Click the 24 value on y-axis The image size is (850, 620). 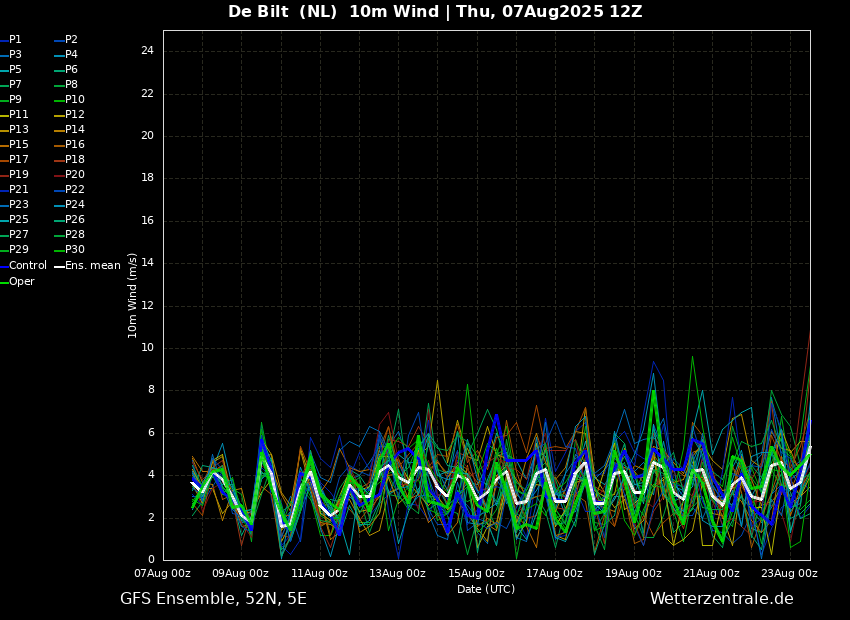click(x=147, y=51)
